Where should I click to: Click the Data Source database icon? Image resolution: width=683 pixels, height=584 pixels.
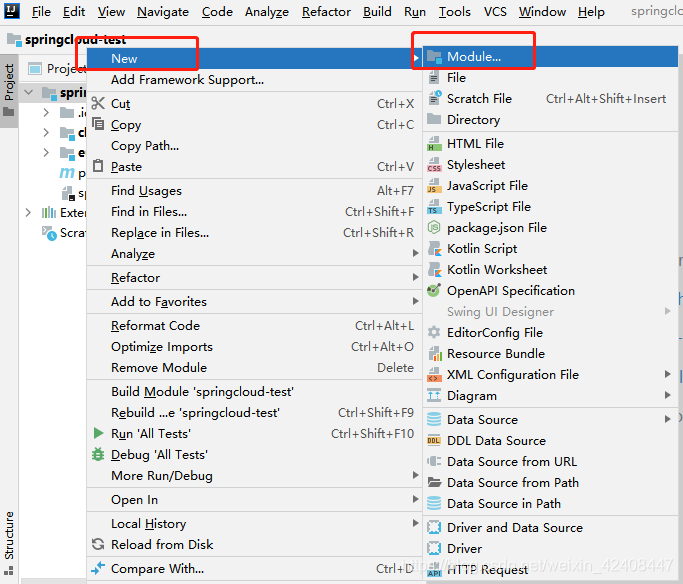tap(434, 419)
